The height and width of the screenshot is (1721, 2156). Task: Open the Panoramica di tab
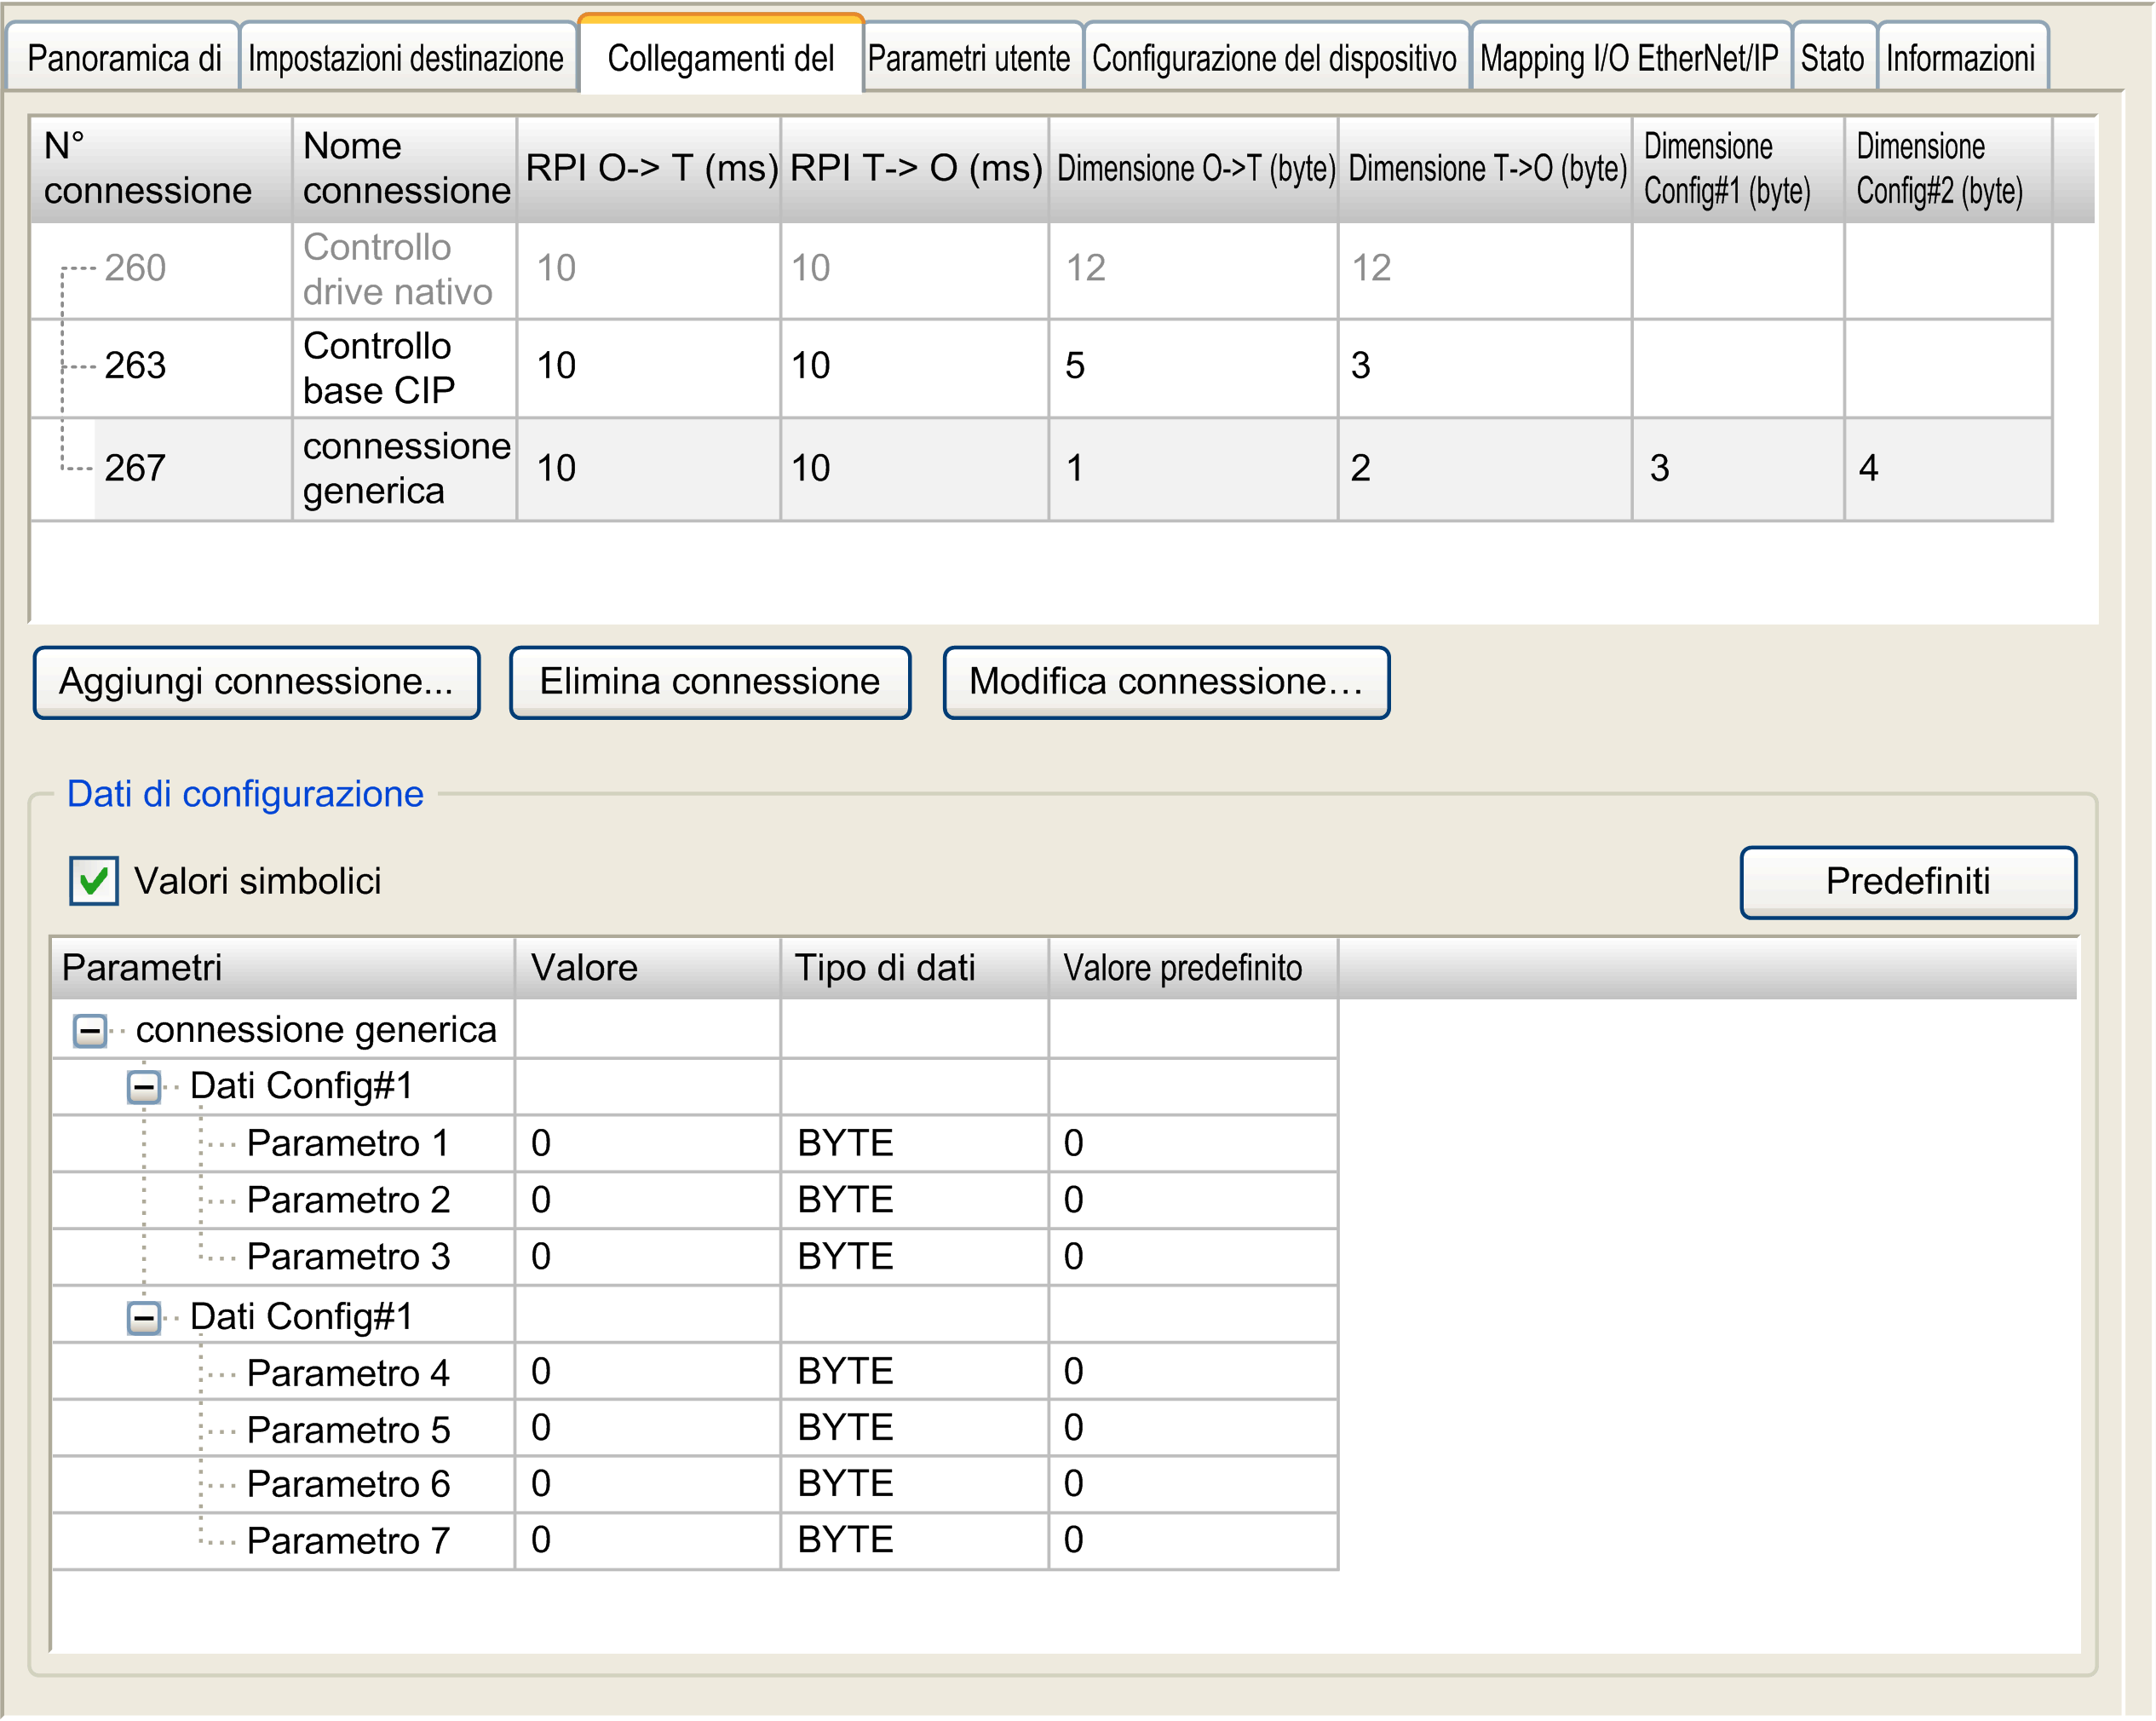[x=123, y=58]
